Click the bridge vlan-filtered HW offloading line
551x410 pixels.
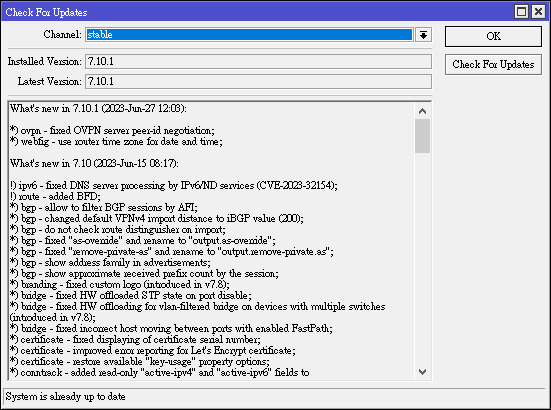197,312
